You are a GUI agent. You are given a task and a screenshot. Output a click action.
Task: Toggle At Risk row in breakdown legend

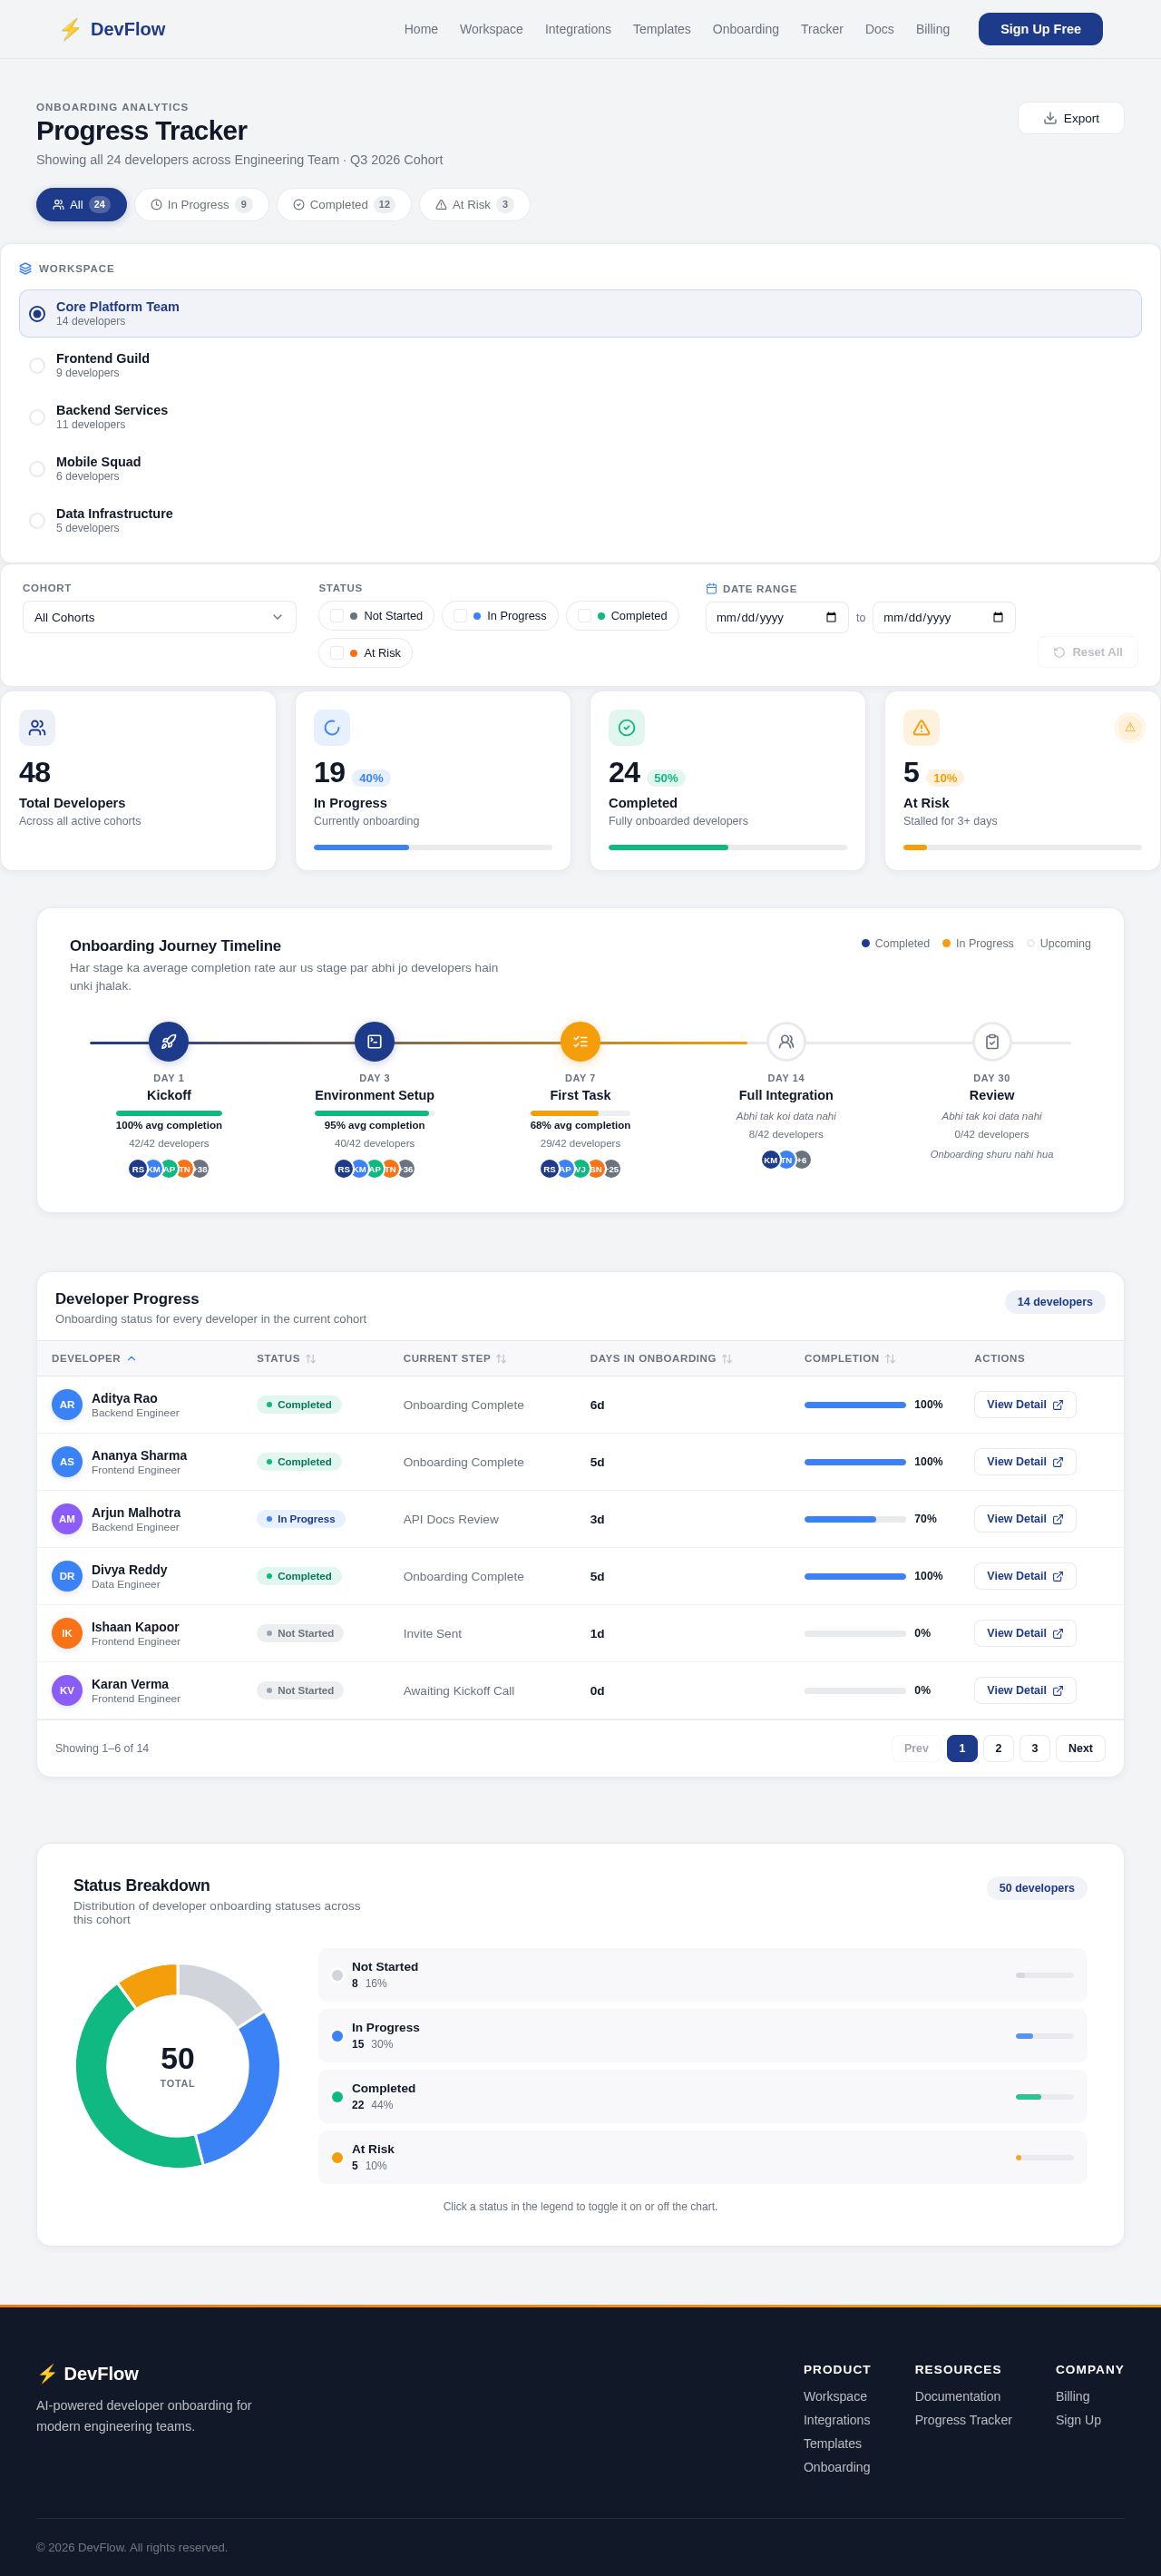tap(702, 2157)
